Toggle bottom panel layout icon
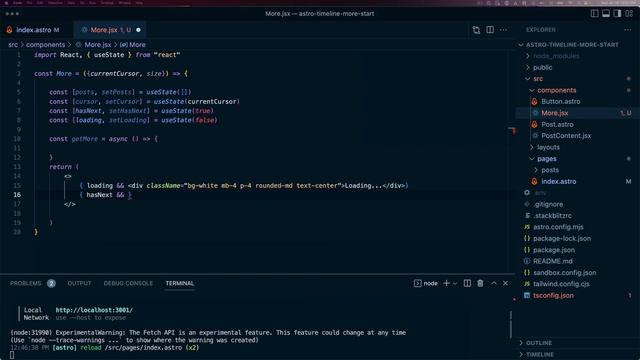This screenshot has width=640, height=360. pos(606,13)
